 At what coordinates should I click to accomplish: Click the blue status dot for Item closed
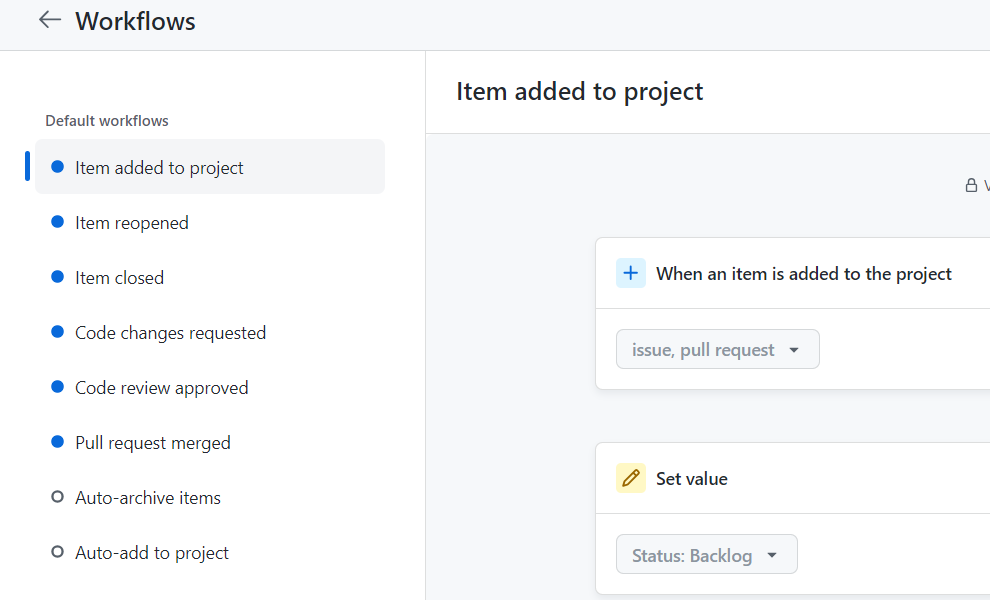57,277
